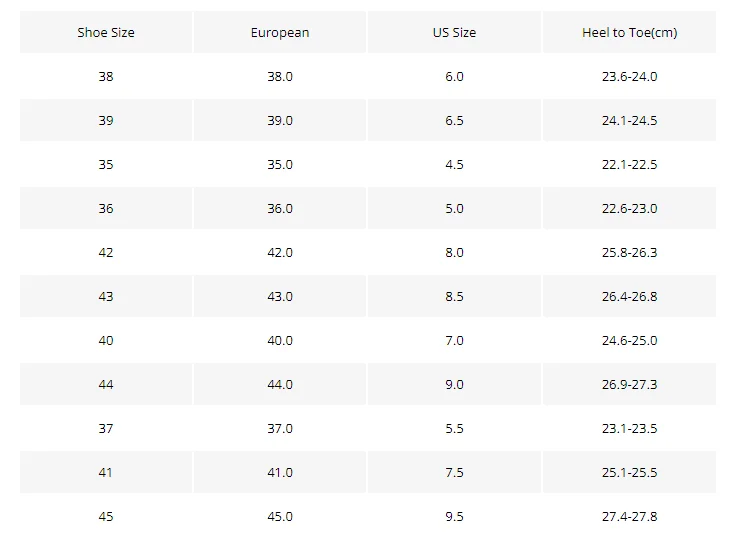Click the Heel to Toe(cm) header
The image size is (735, 542).
click(x=630, y=32)
